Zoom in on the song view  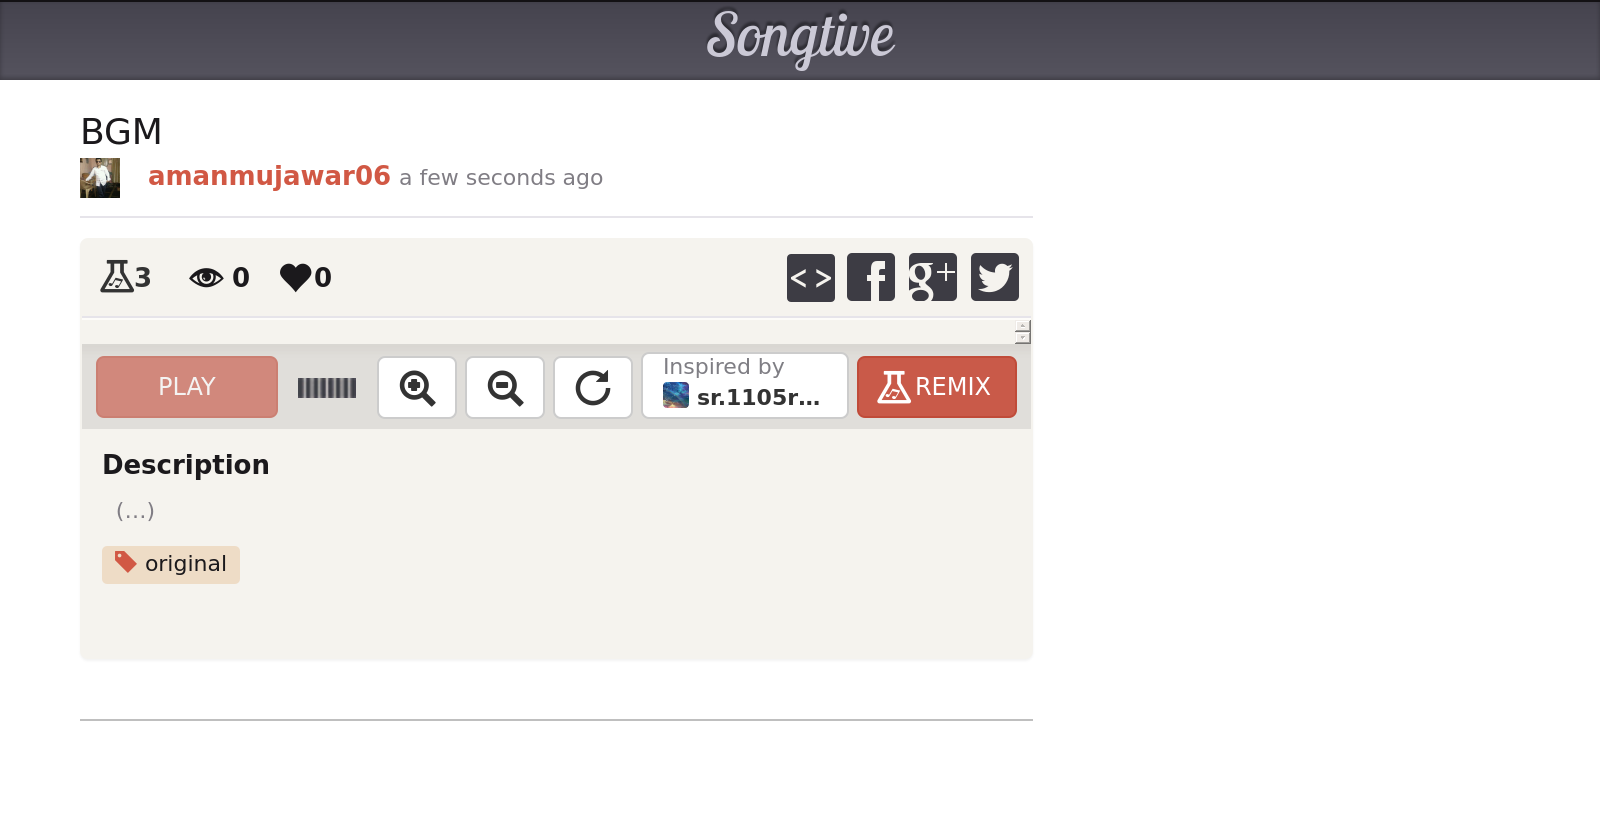pyautogui.click(x=417, y=388)
